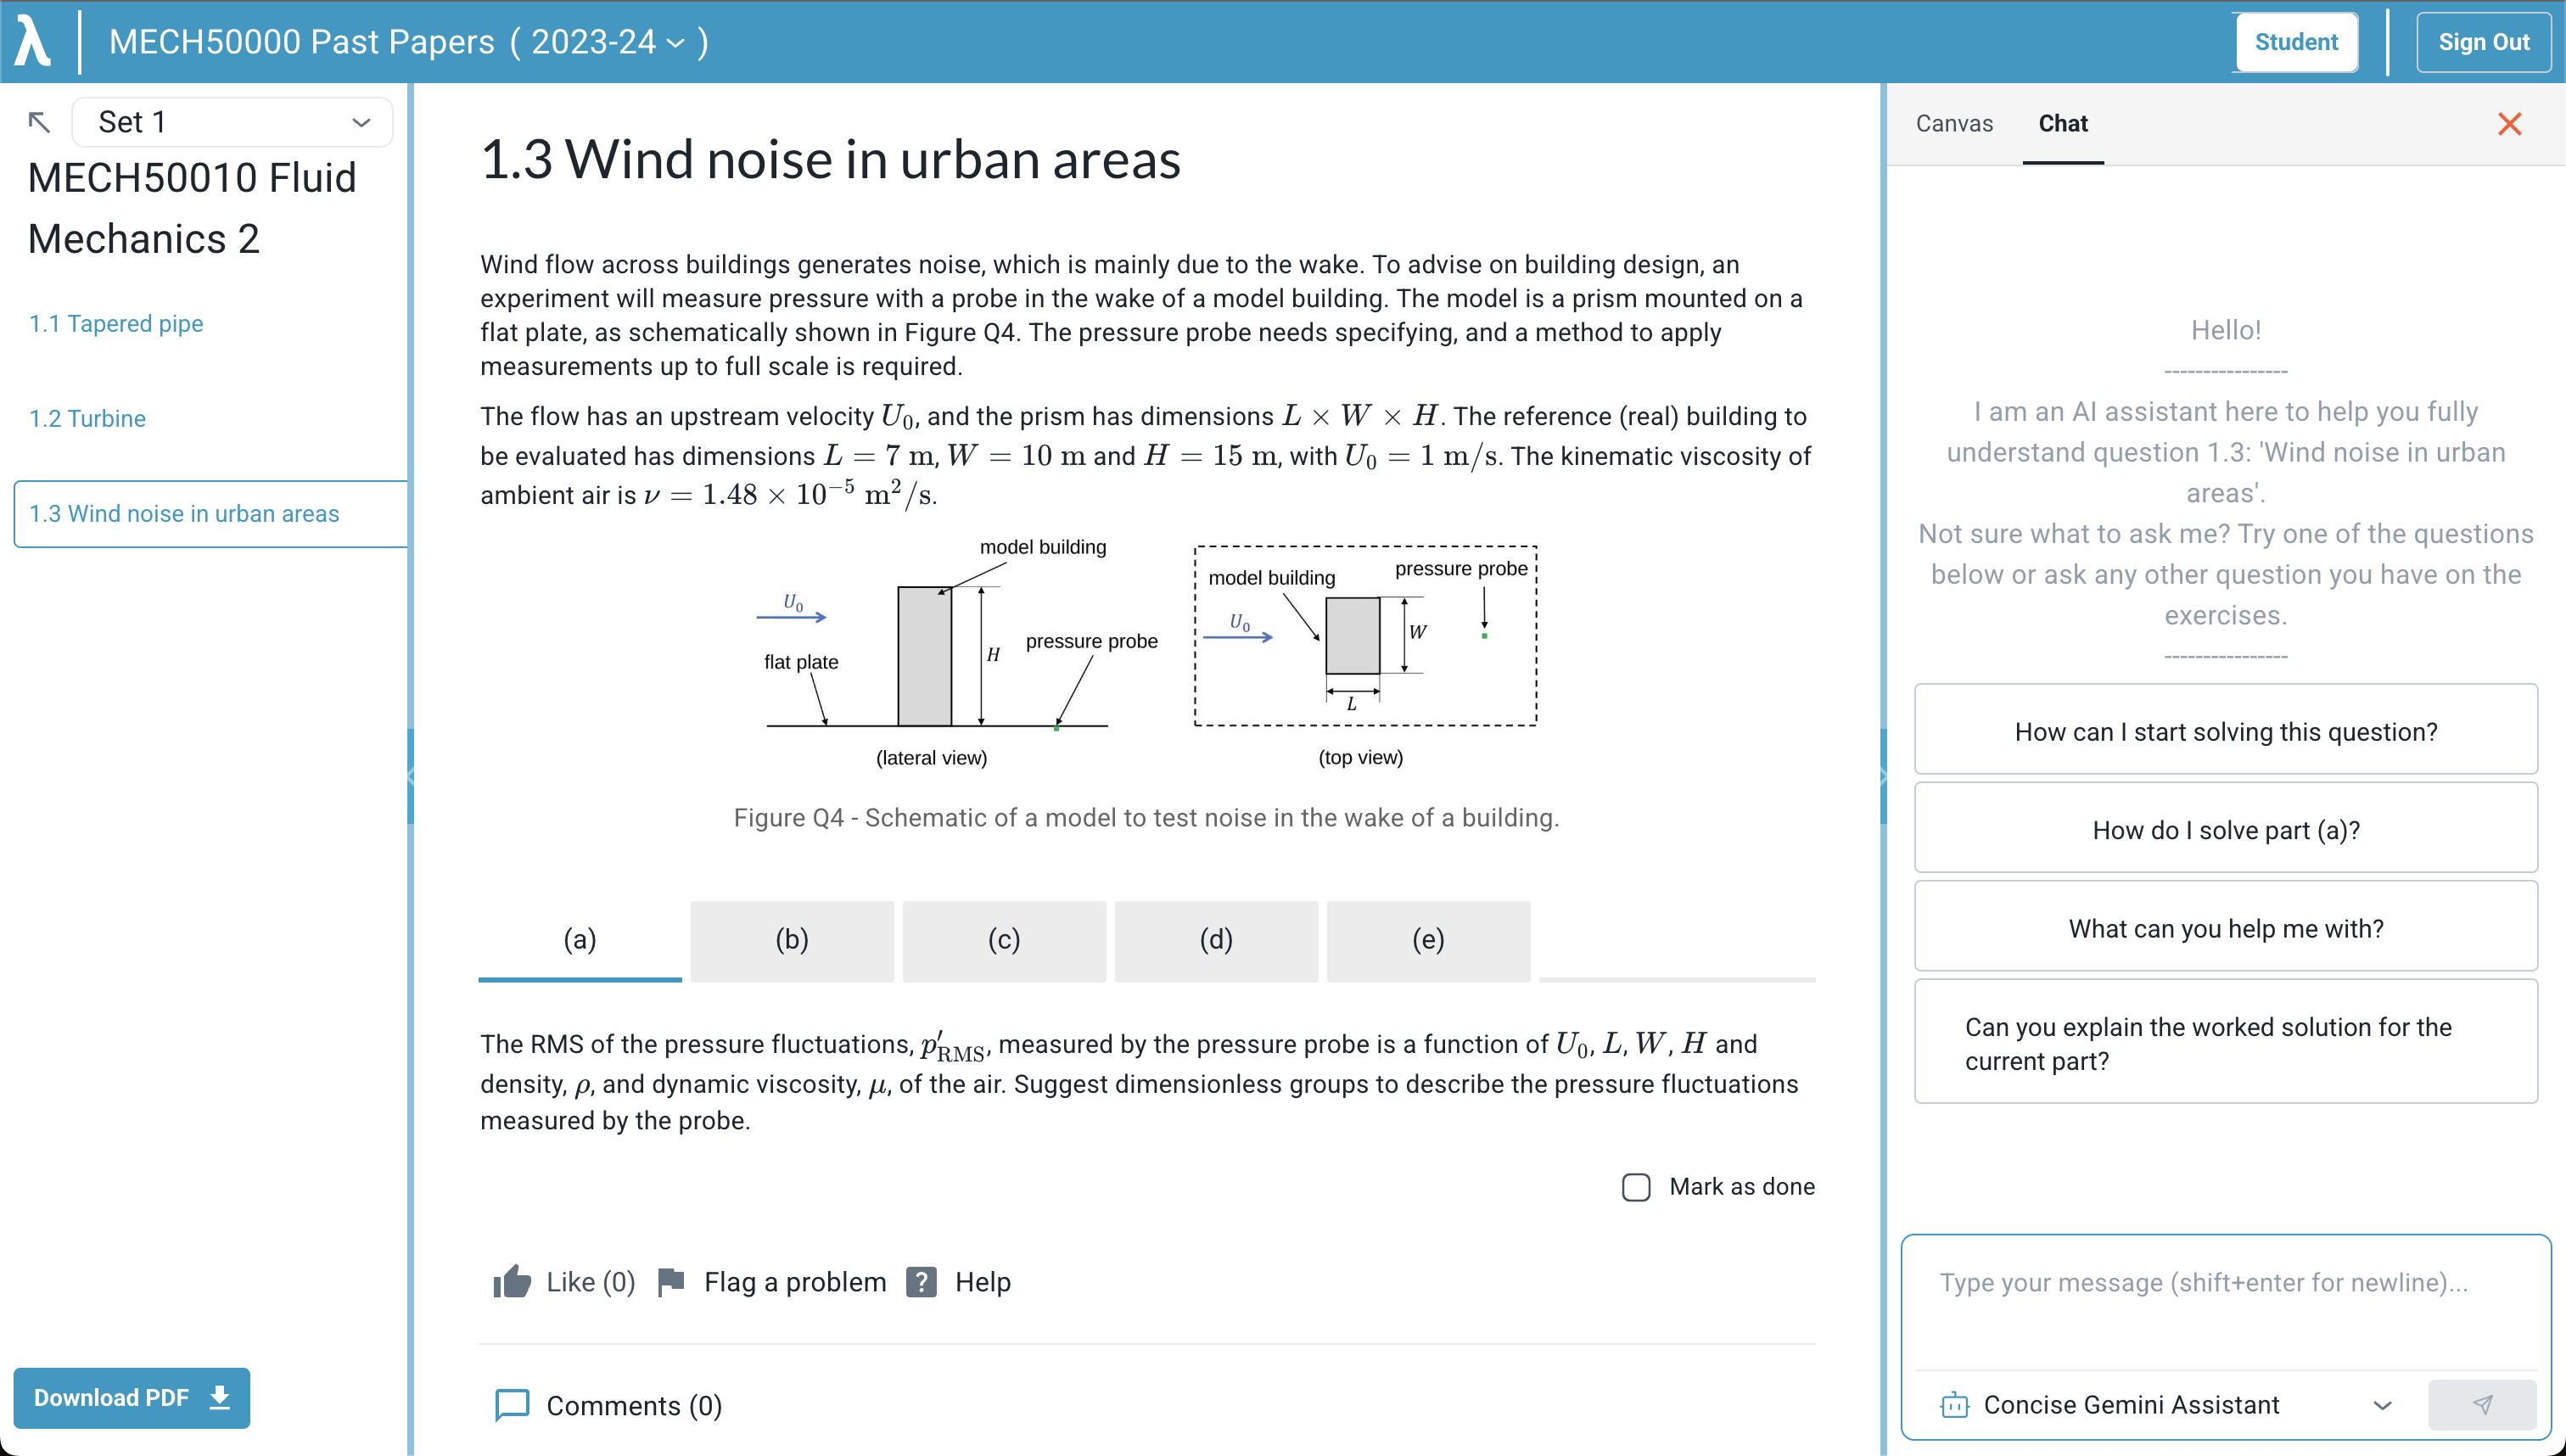Click the thumbs-up Like icon
The width and height of the screenshot is (2566, 1456).
point(512,1282)
